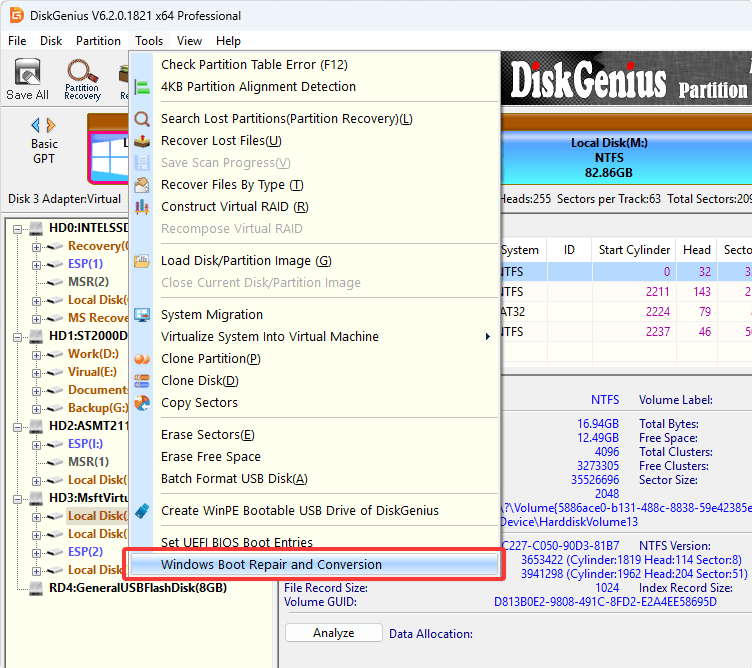Select MSR(2) under HD0
752x668 pixels.
coord(88,282)
